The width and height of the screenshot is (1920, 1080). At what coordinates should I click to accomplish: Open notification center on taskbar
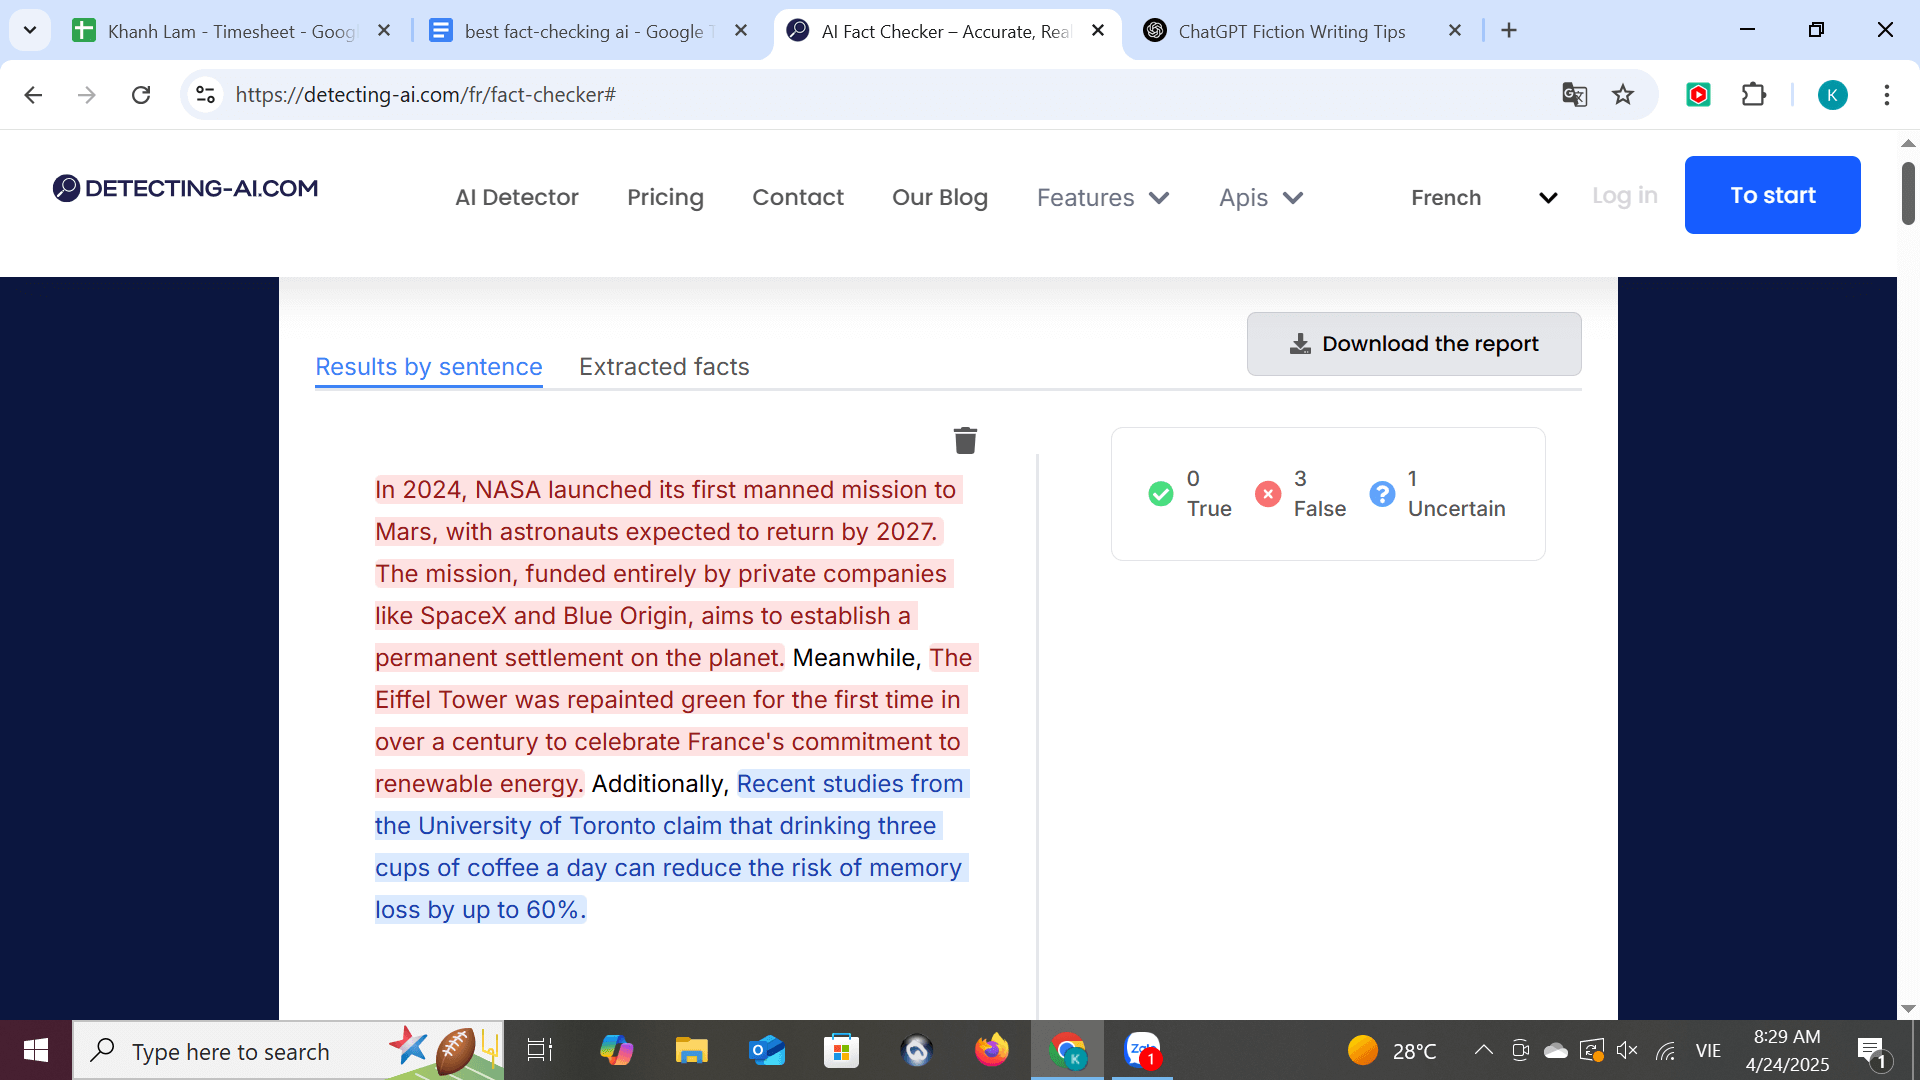[1872, 1051]
